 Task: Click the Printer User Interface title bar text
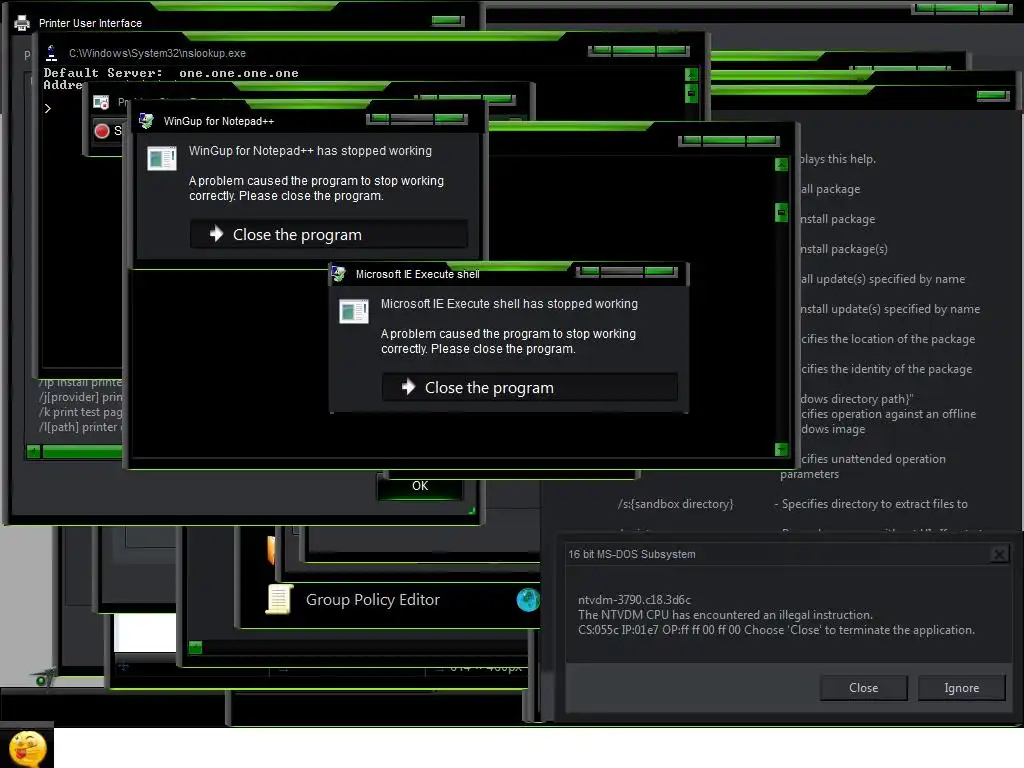coord(90,23)
